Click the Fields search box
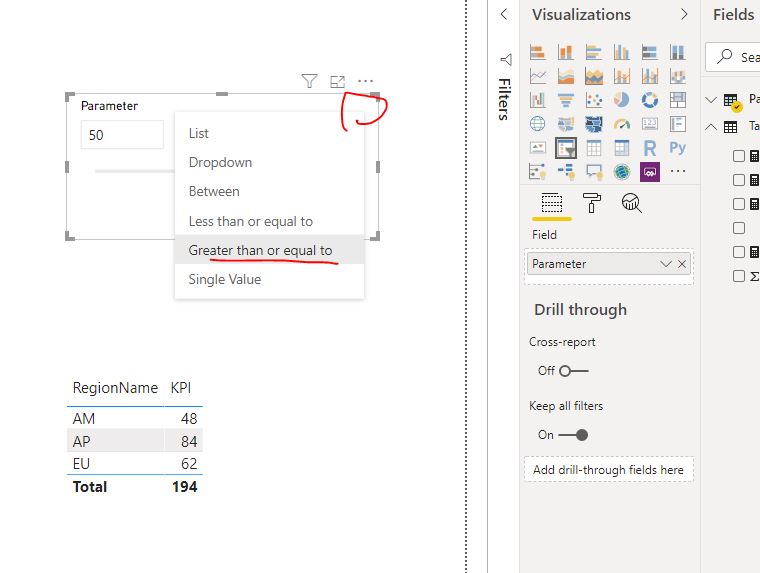This screenshot has height=573, width=760. [x=733, y=57]
